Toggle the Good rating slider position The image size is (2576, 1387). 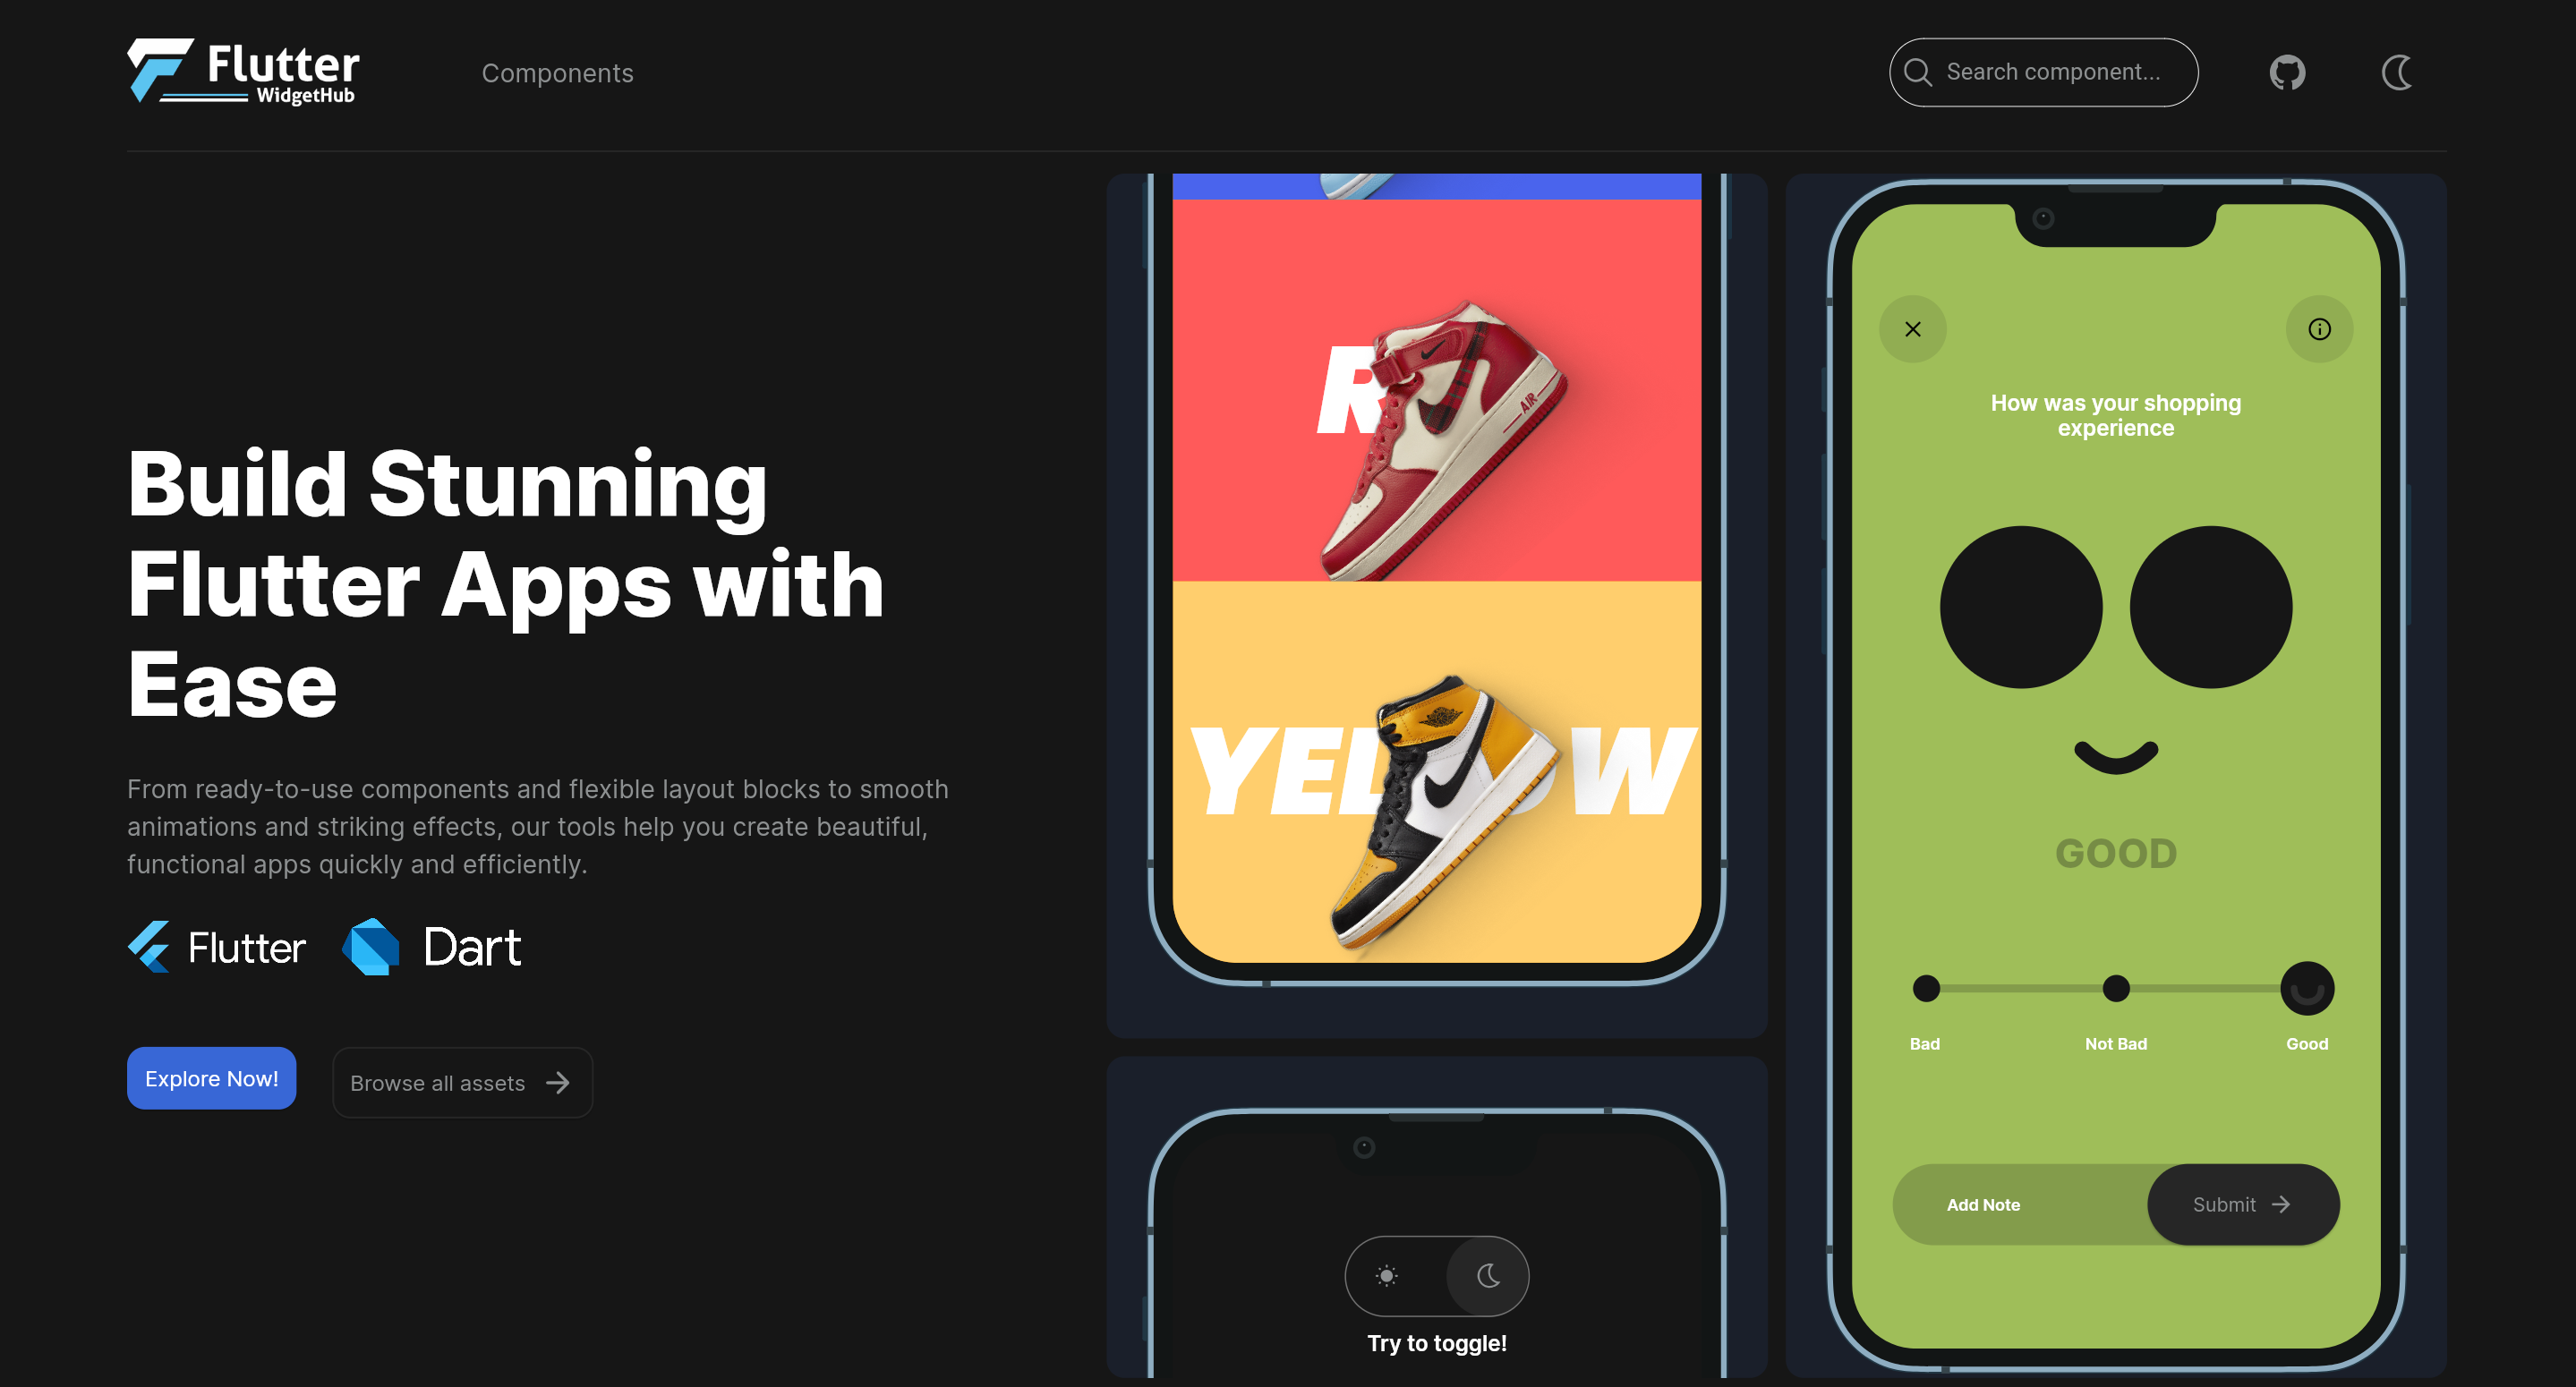(x=2309, y=987)
